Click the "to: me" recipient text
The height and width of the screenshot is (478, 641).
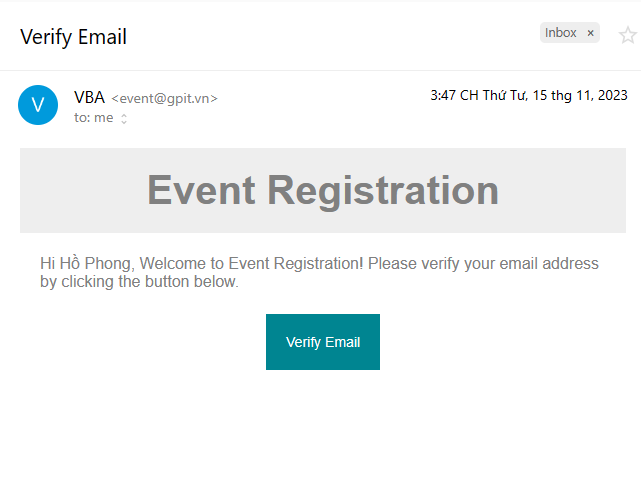[94, 118]
